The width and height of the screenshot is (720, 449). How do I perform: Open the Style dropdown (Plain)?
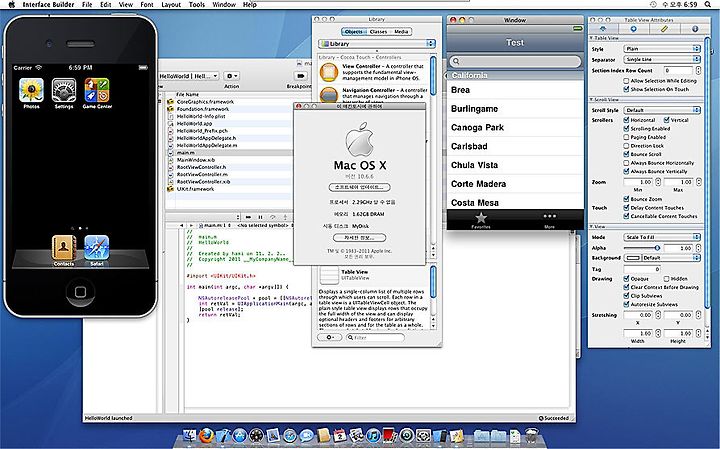click(662, 49)
